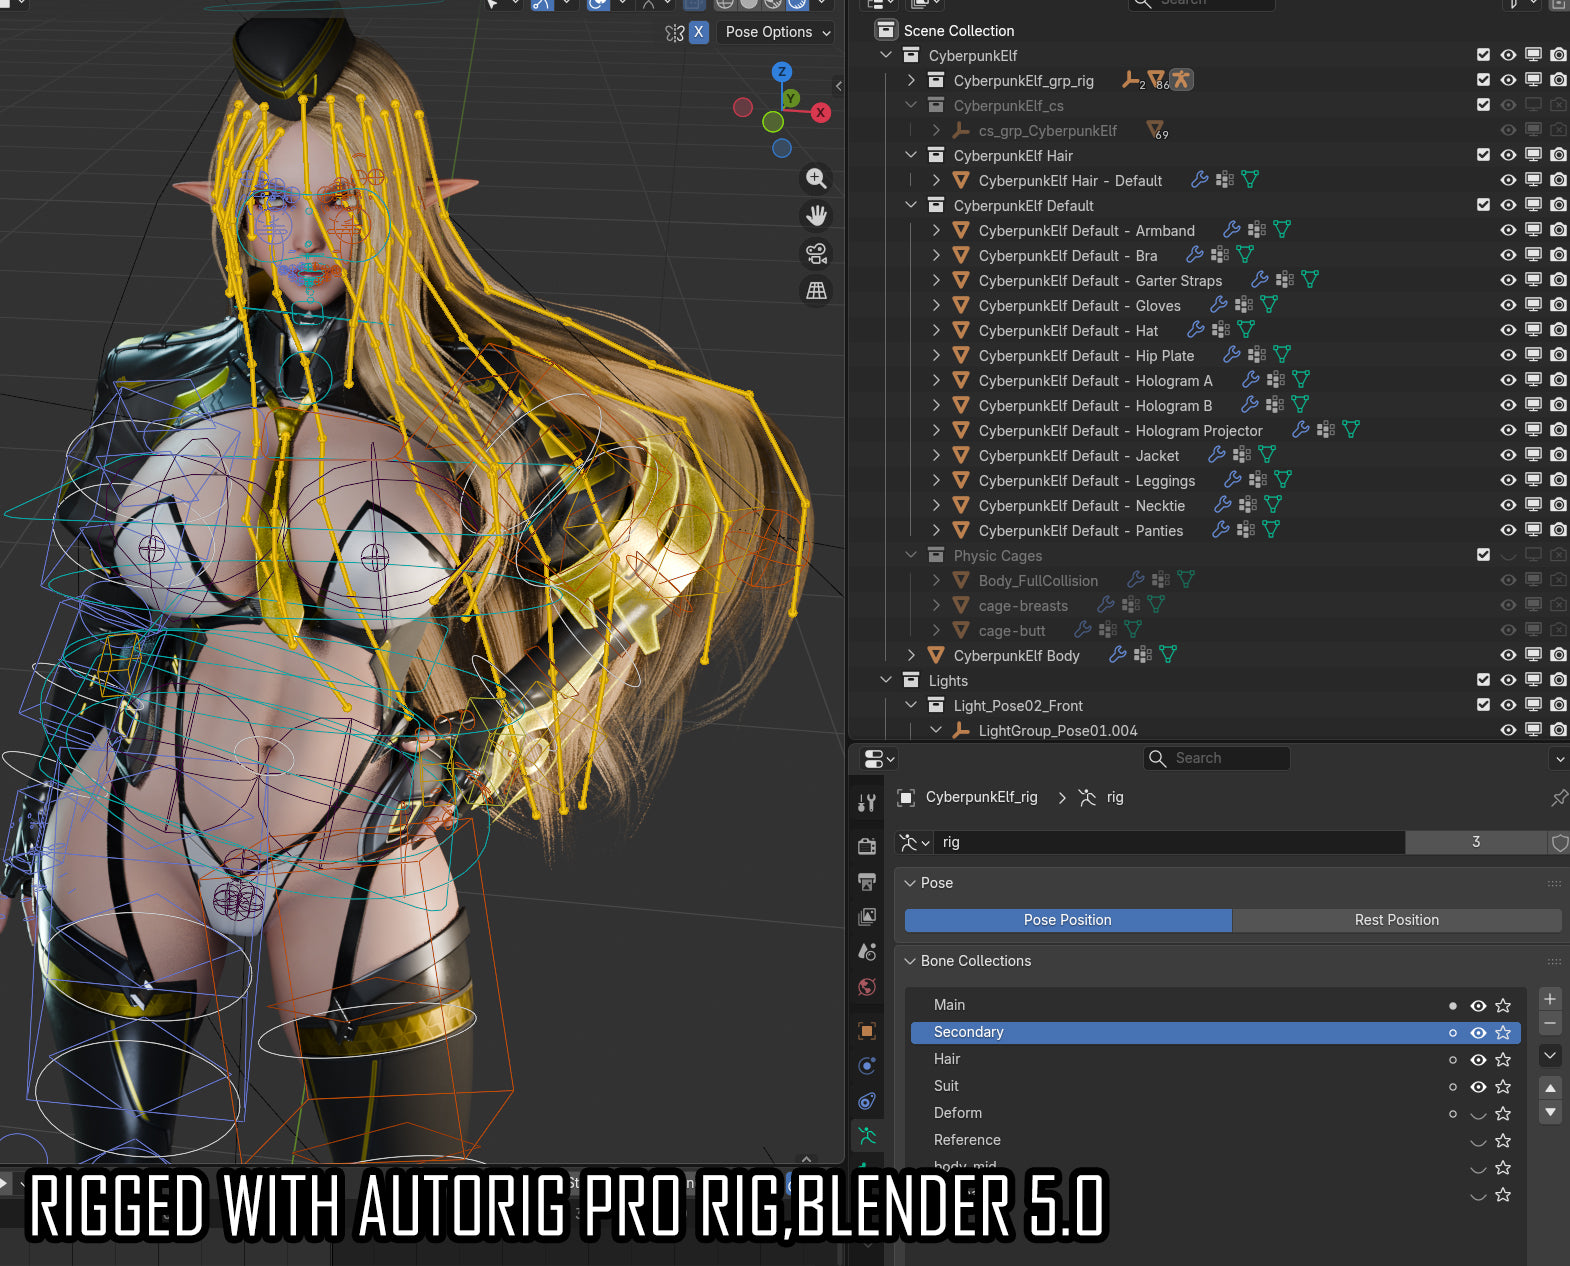The image size is (1570, 1266).
Task: Collapse the Bone Collections panel
Action: (910, 961)
